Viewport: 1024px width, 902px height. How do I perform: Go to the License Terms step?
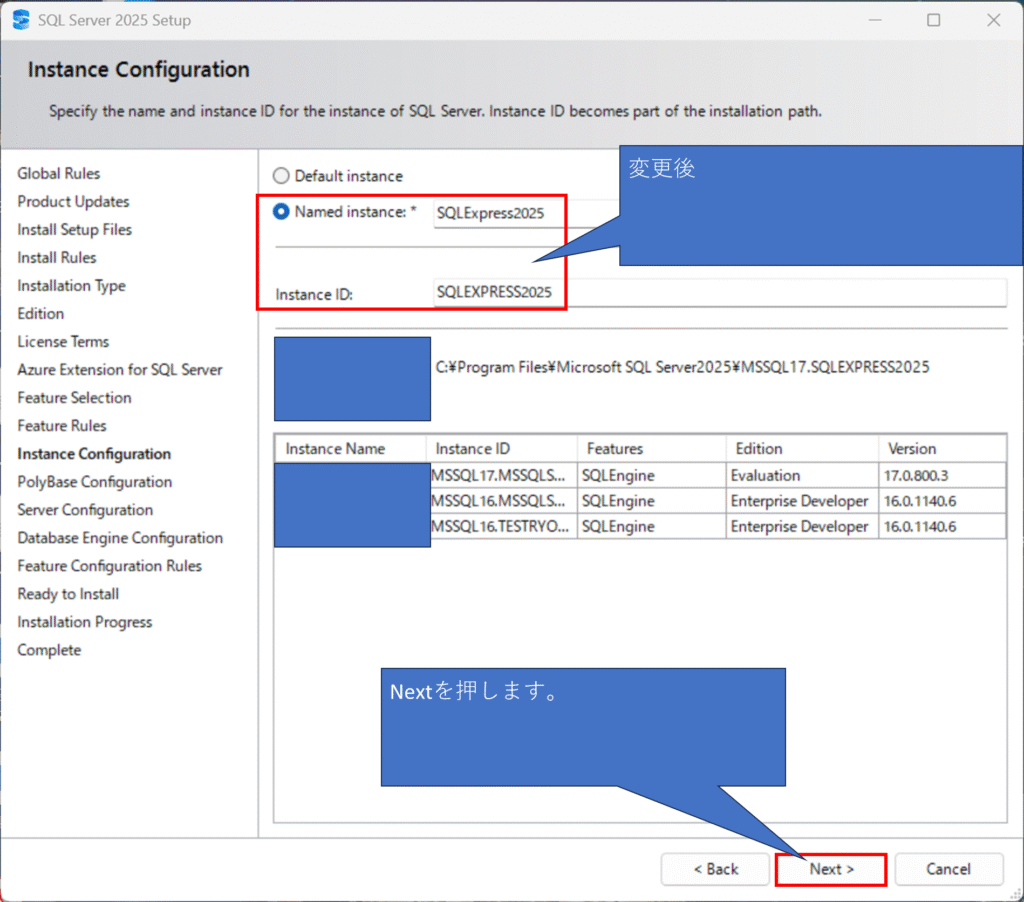[63, 342]
